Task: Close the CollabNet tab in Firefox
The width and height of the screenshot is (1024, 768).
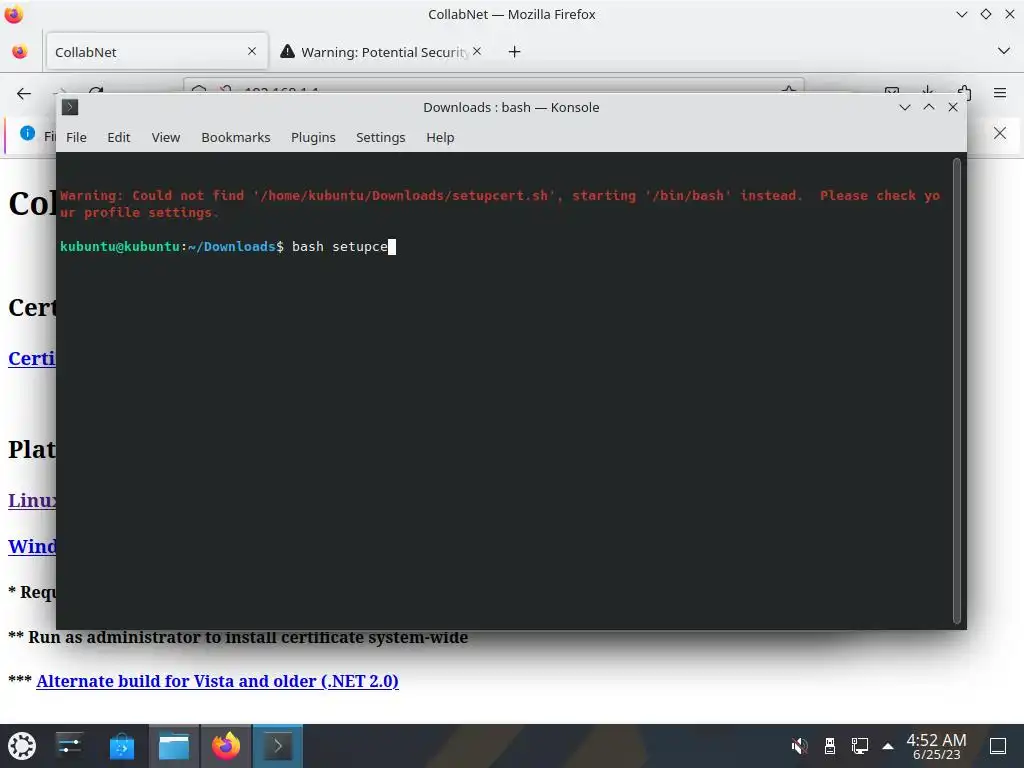Action: pyautogui.click(x=252, y=51)
